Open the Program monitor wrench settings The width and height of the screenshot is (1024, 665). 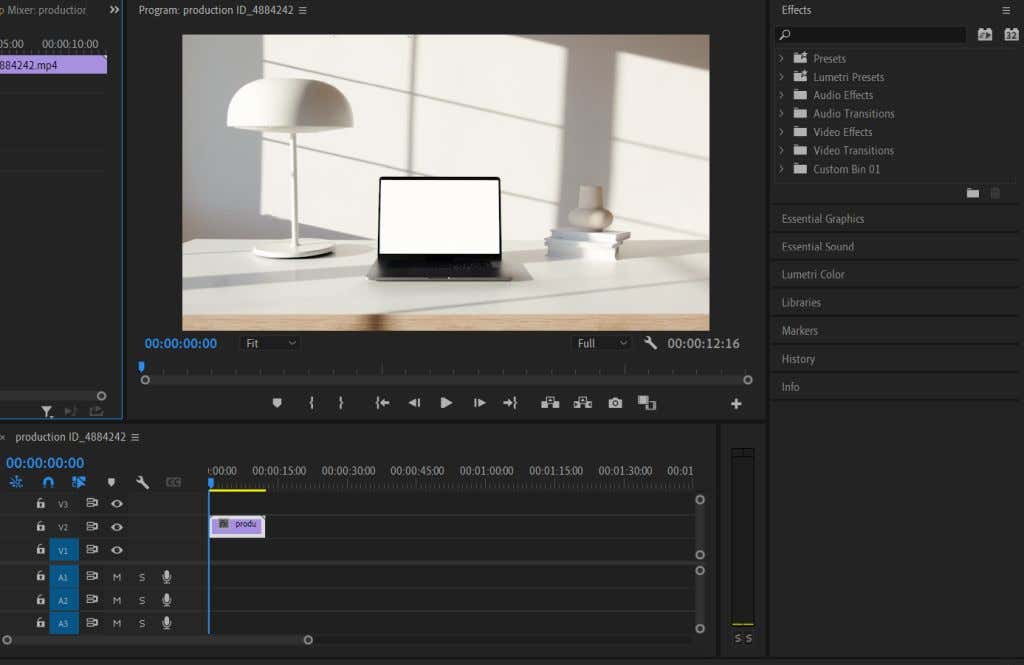[650, 343]
